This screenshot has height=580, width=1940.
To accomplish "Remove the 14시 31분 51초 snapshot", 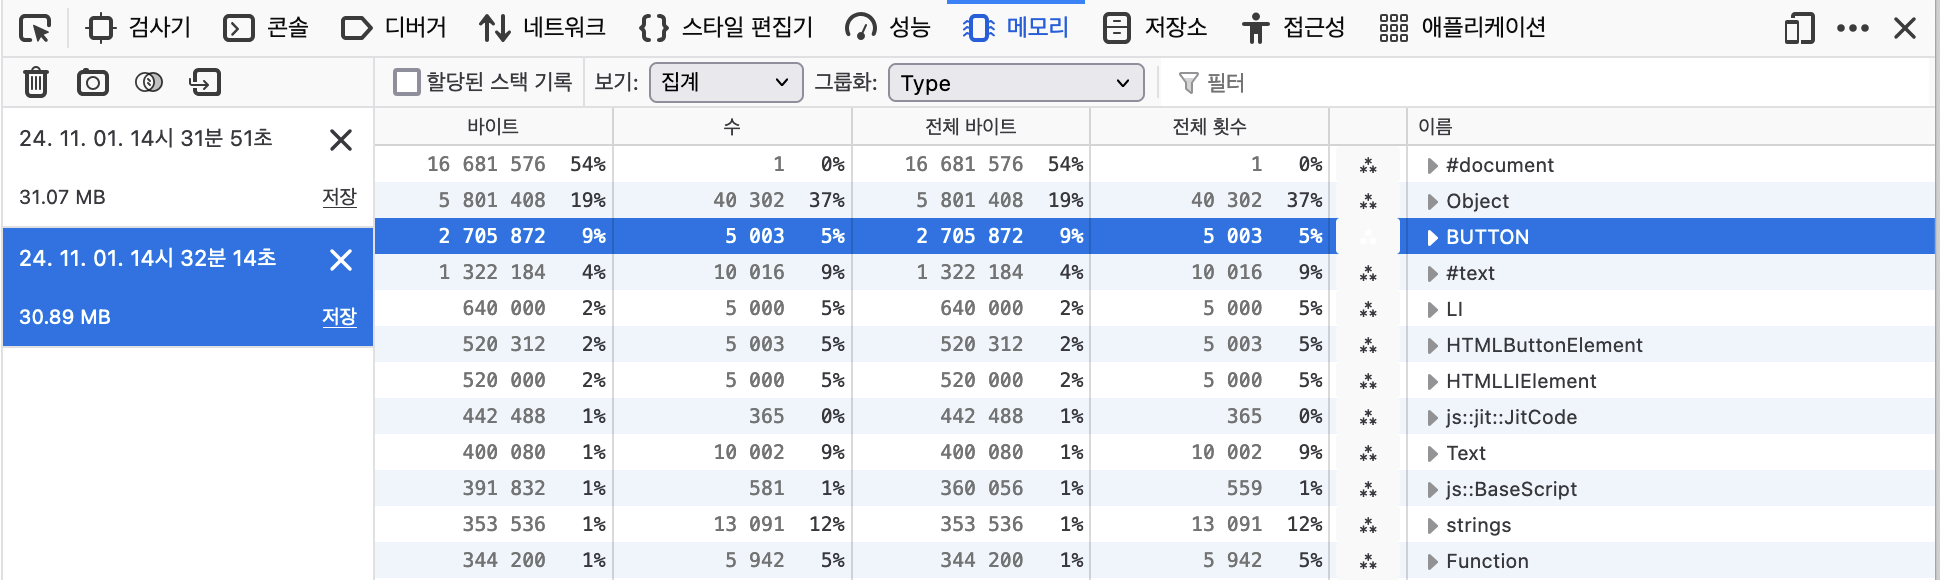I will [x=341, y=140].
